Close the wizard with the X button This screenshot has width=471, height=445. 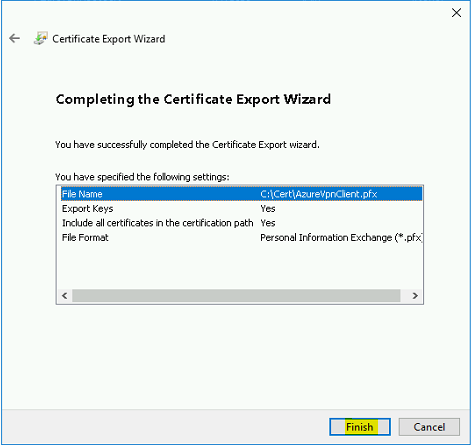[456, 13]
